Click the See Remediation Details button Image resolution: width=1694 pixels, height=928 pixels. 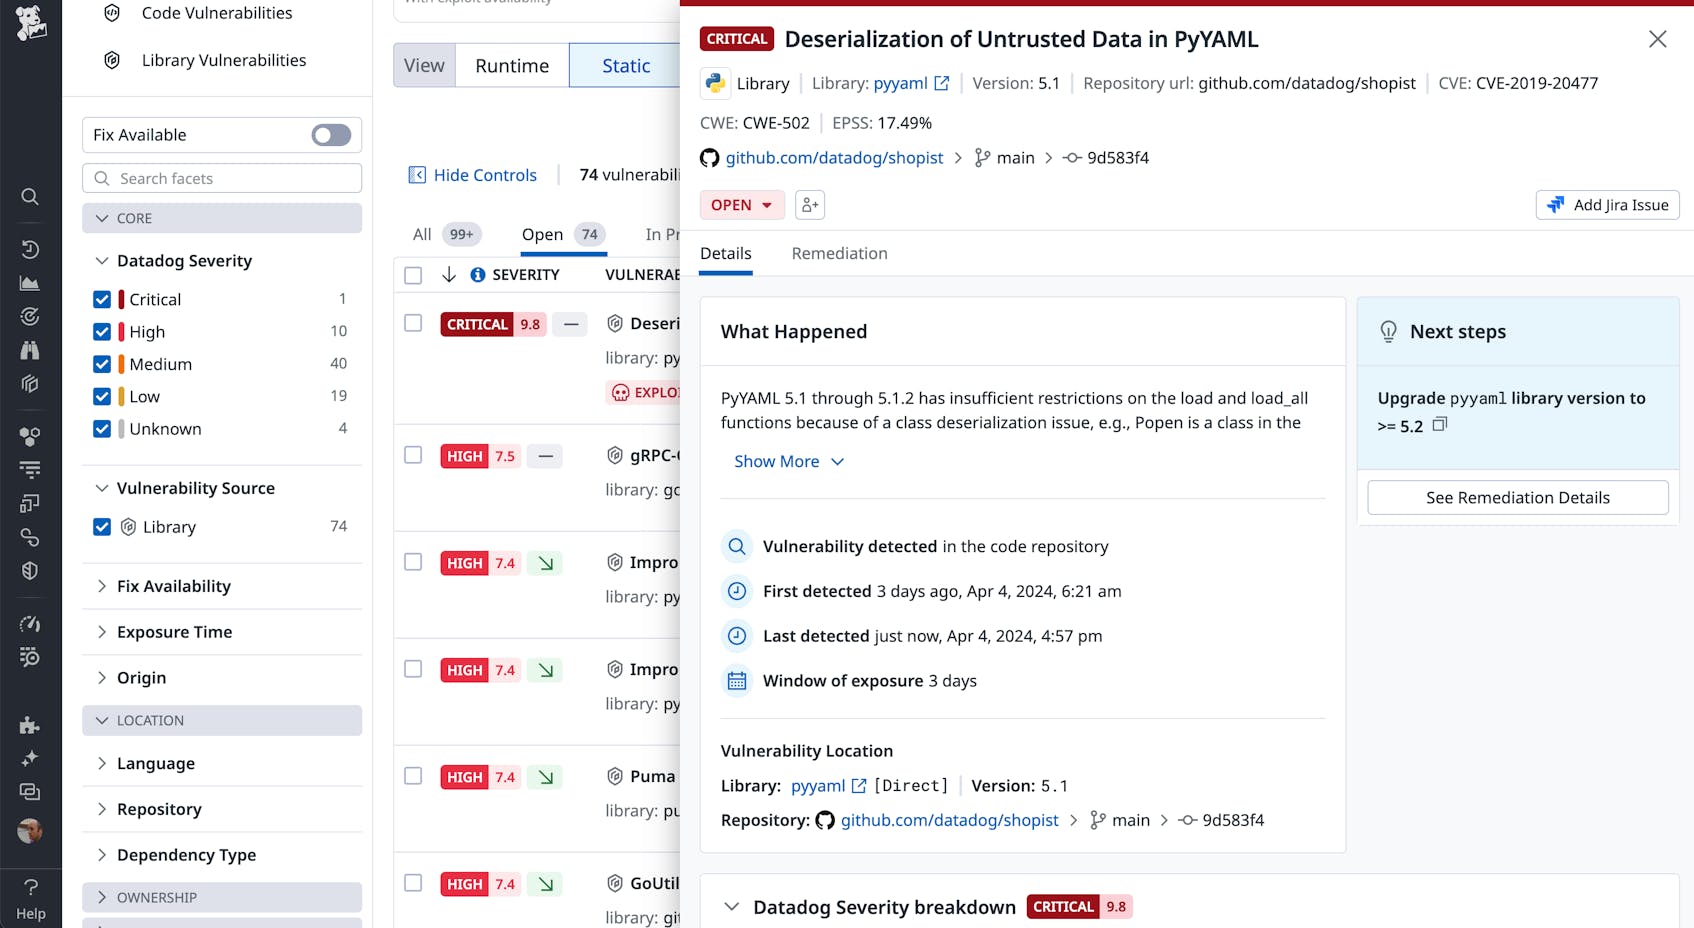pos(1517,498)
